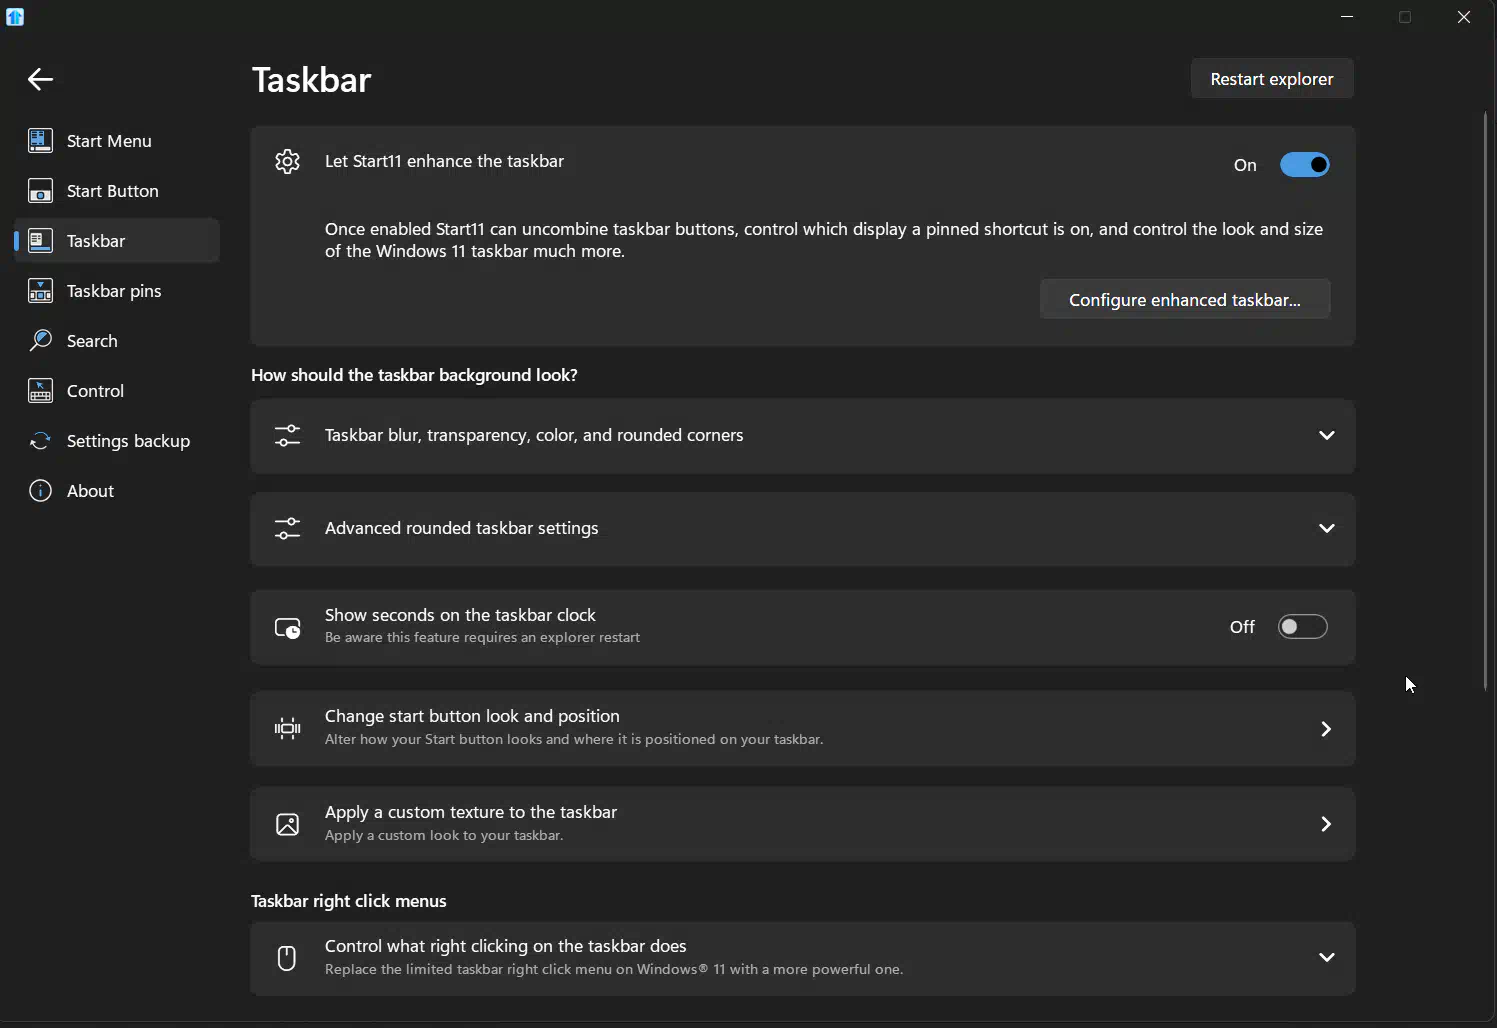Click the Start Menu sidebar icon

coord(40,141)
